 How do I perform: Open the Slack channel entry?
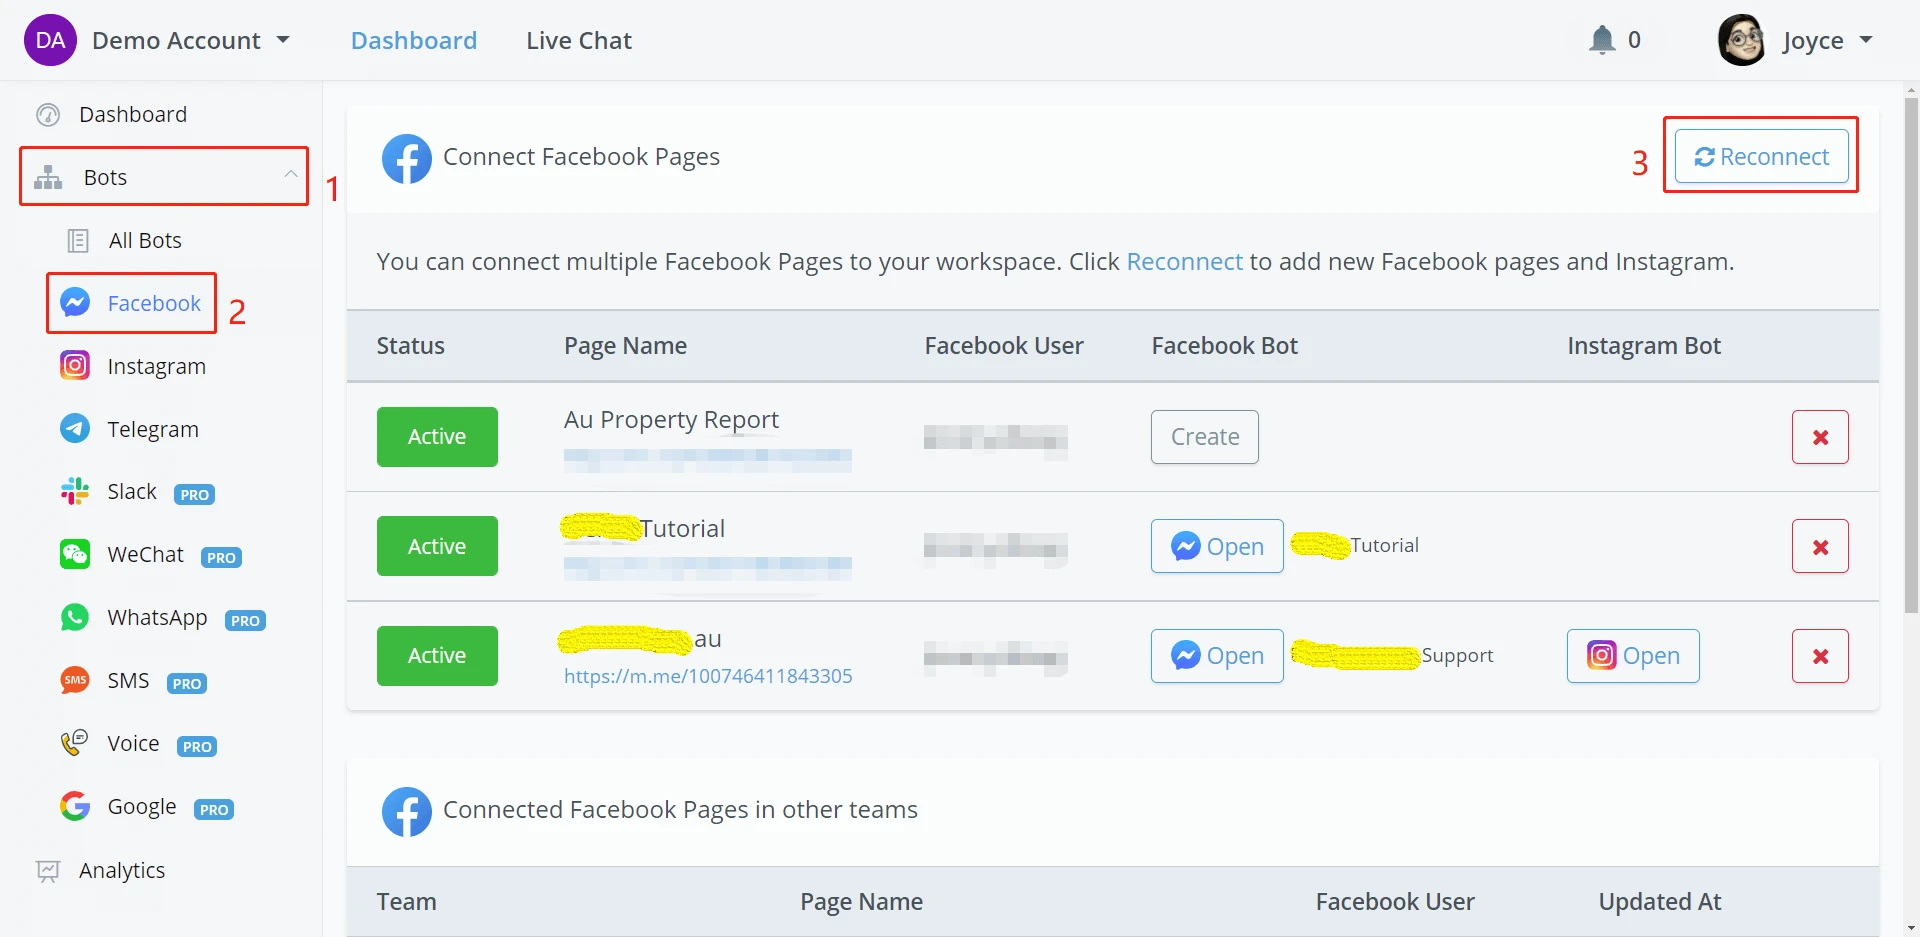pyautogui.click(x=132, y=492)
